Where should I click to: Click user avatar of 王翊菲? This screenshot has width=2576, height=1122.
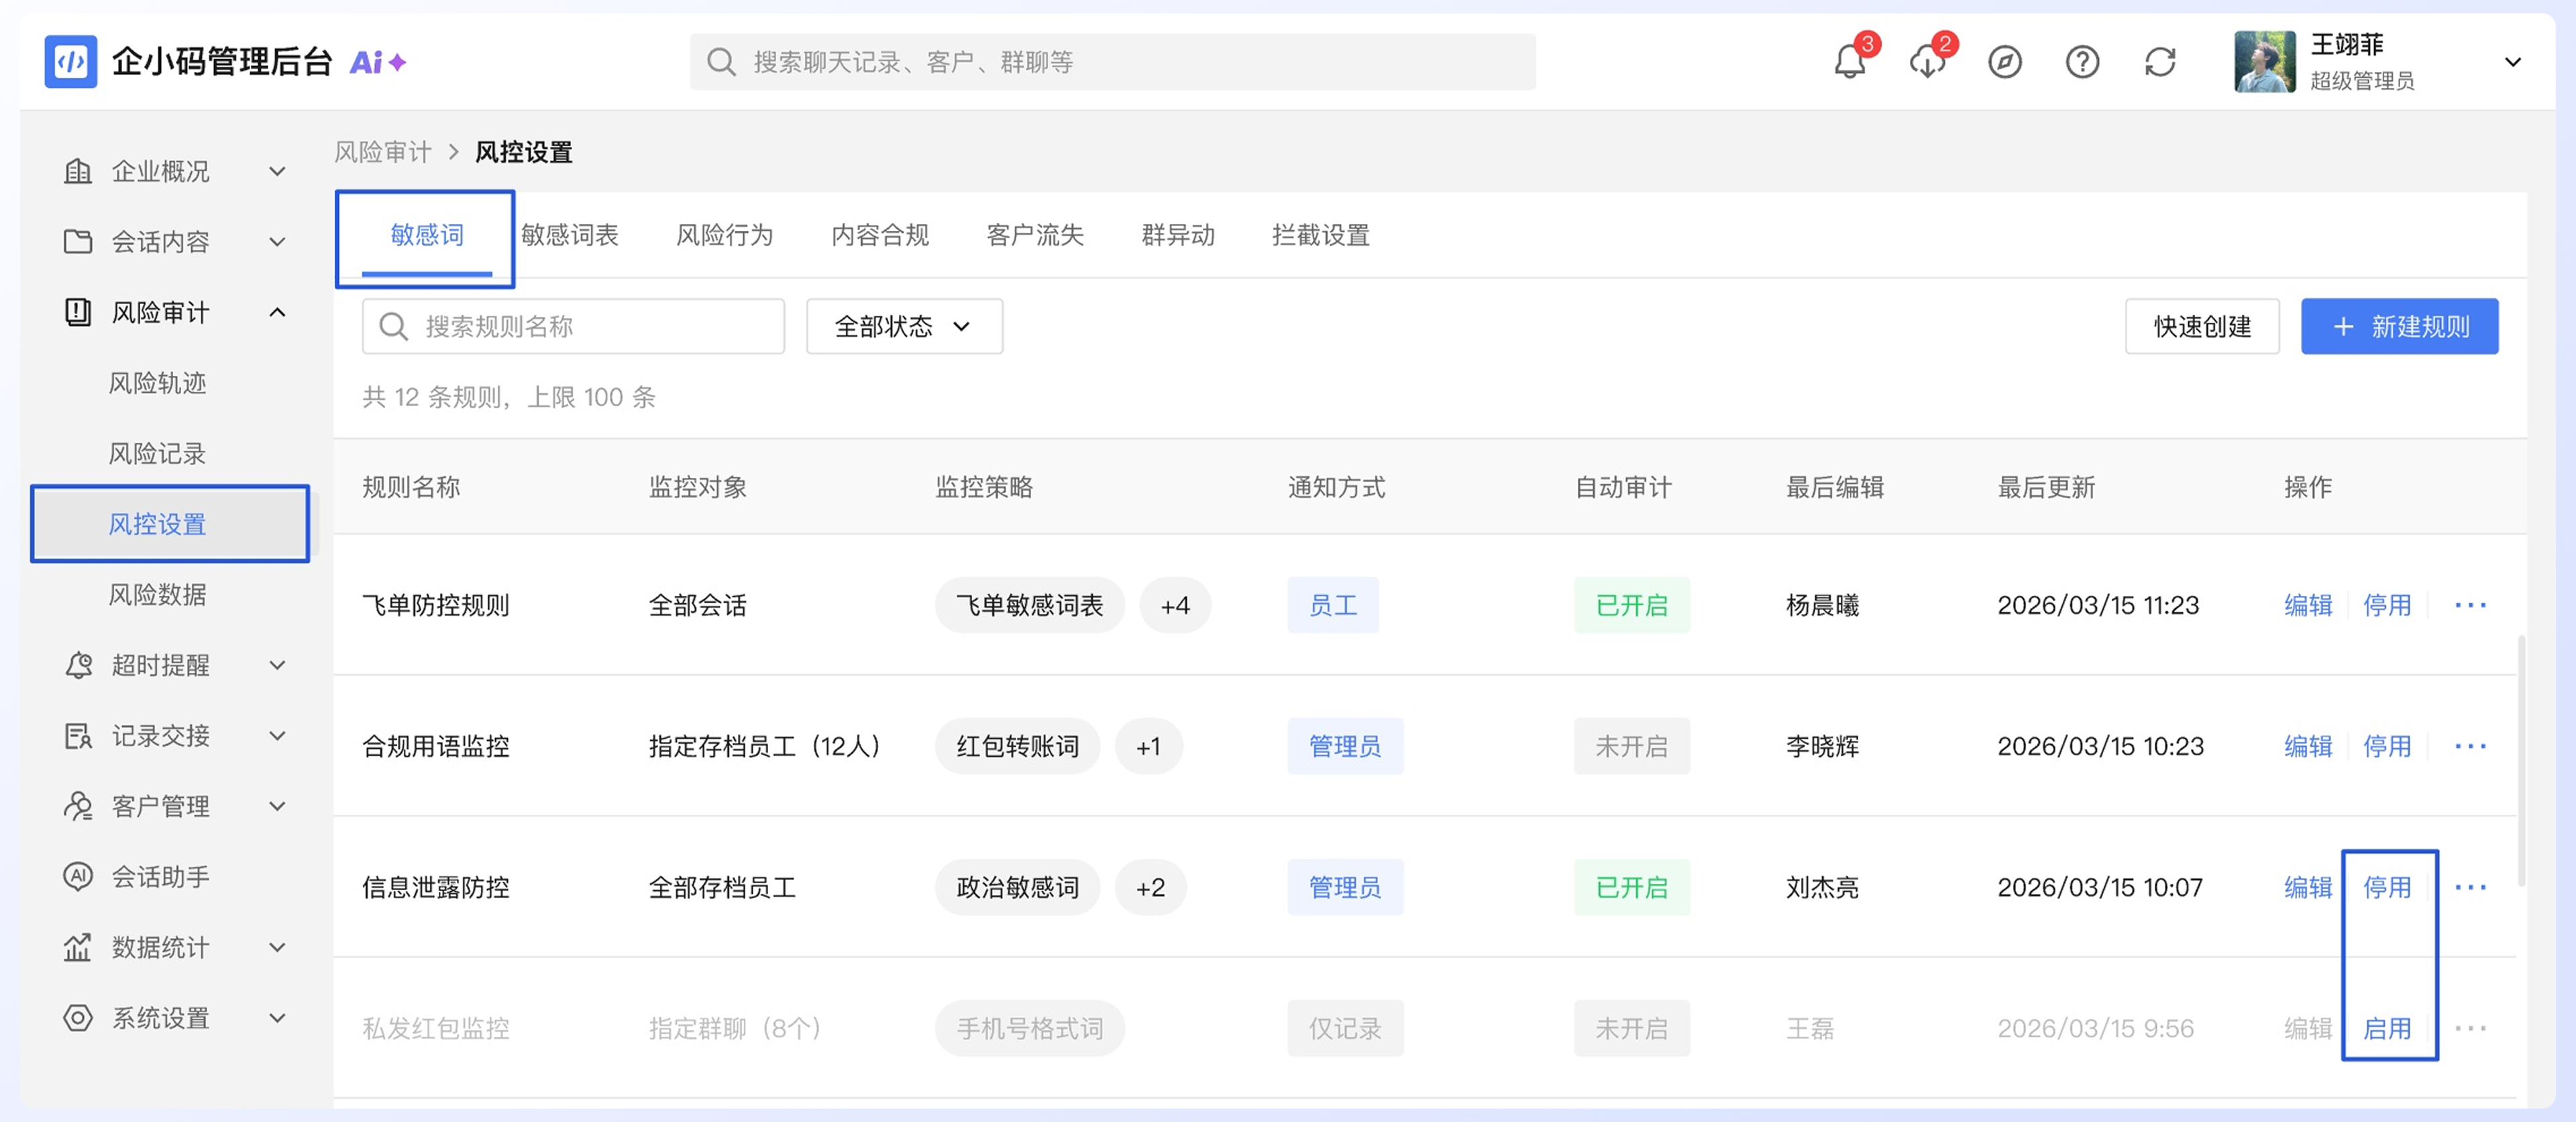pos(2265,62)
